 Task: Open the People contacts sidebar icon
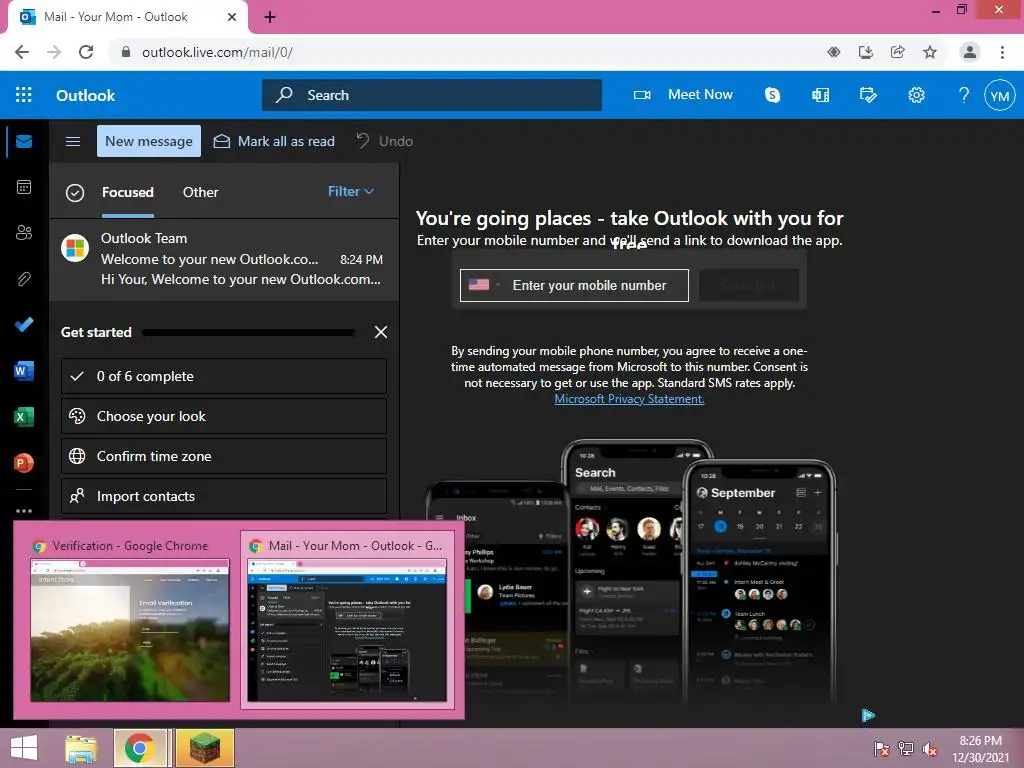[24, 232]
